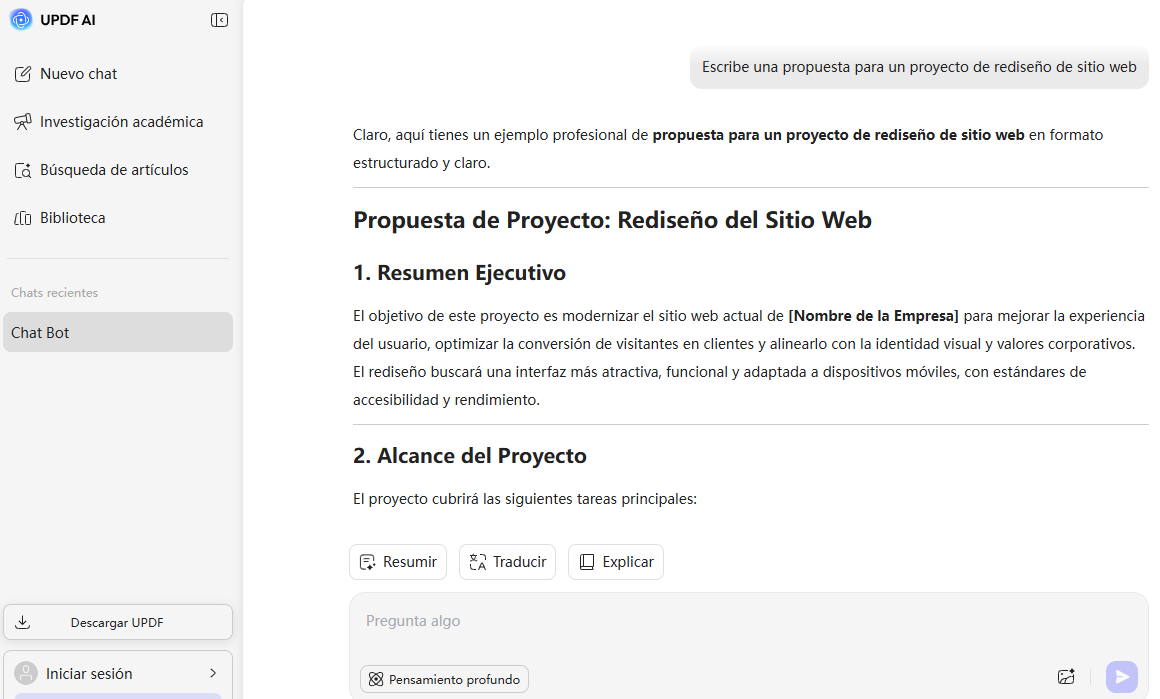Start a new chat via Nuevo chat
This screenshot has width=1160, height=699.
click(x=65, y=74)
